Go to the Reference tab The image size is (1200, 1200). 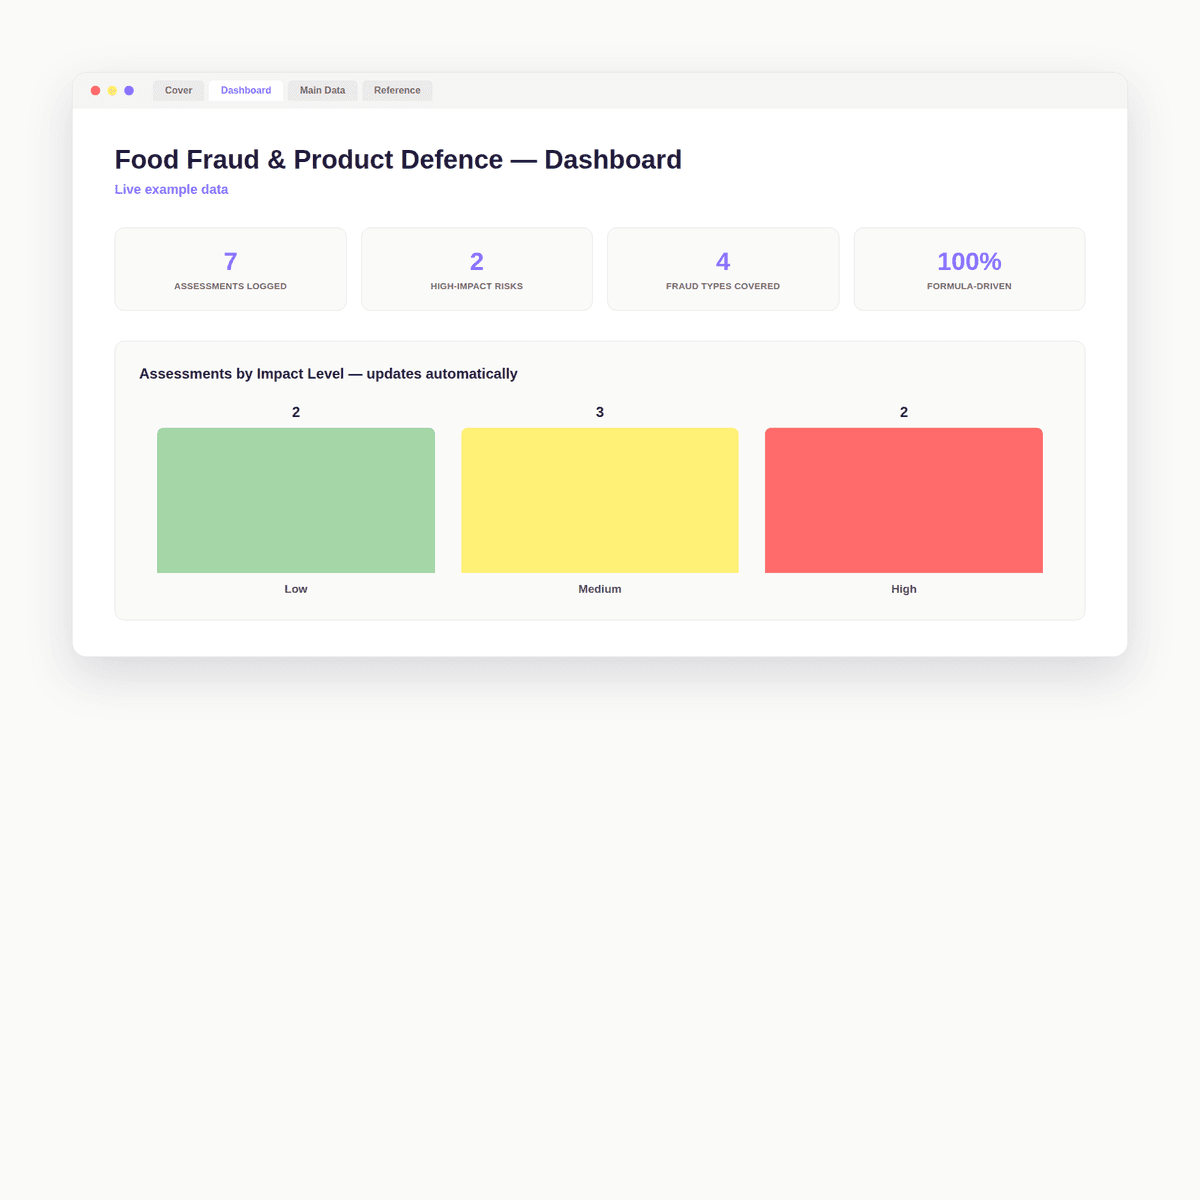click(397, 90)
